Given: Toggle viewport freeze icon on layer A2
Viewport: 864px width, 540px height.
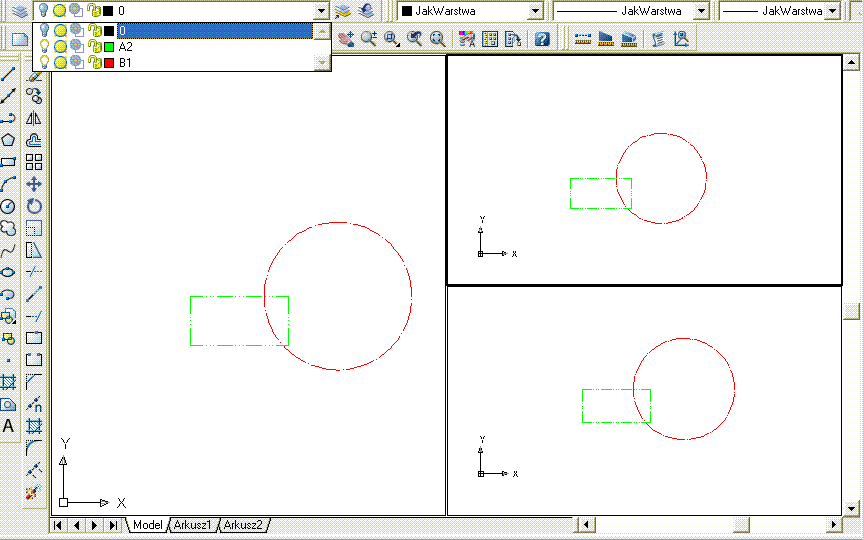Looking at the screenshot, I should 77,47.
